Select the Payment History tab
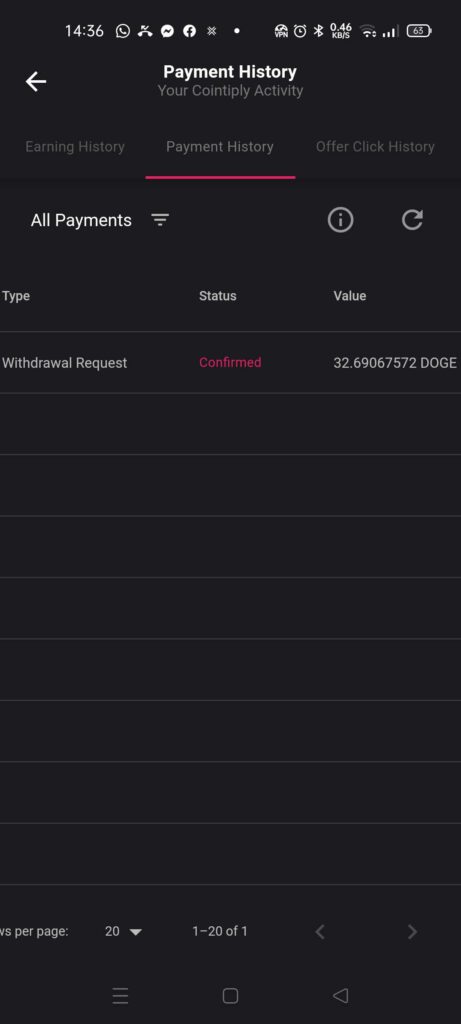Image resolution: width=461 pixels, height=1024 pixels. (220, 146)
